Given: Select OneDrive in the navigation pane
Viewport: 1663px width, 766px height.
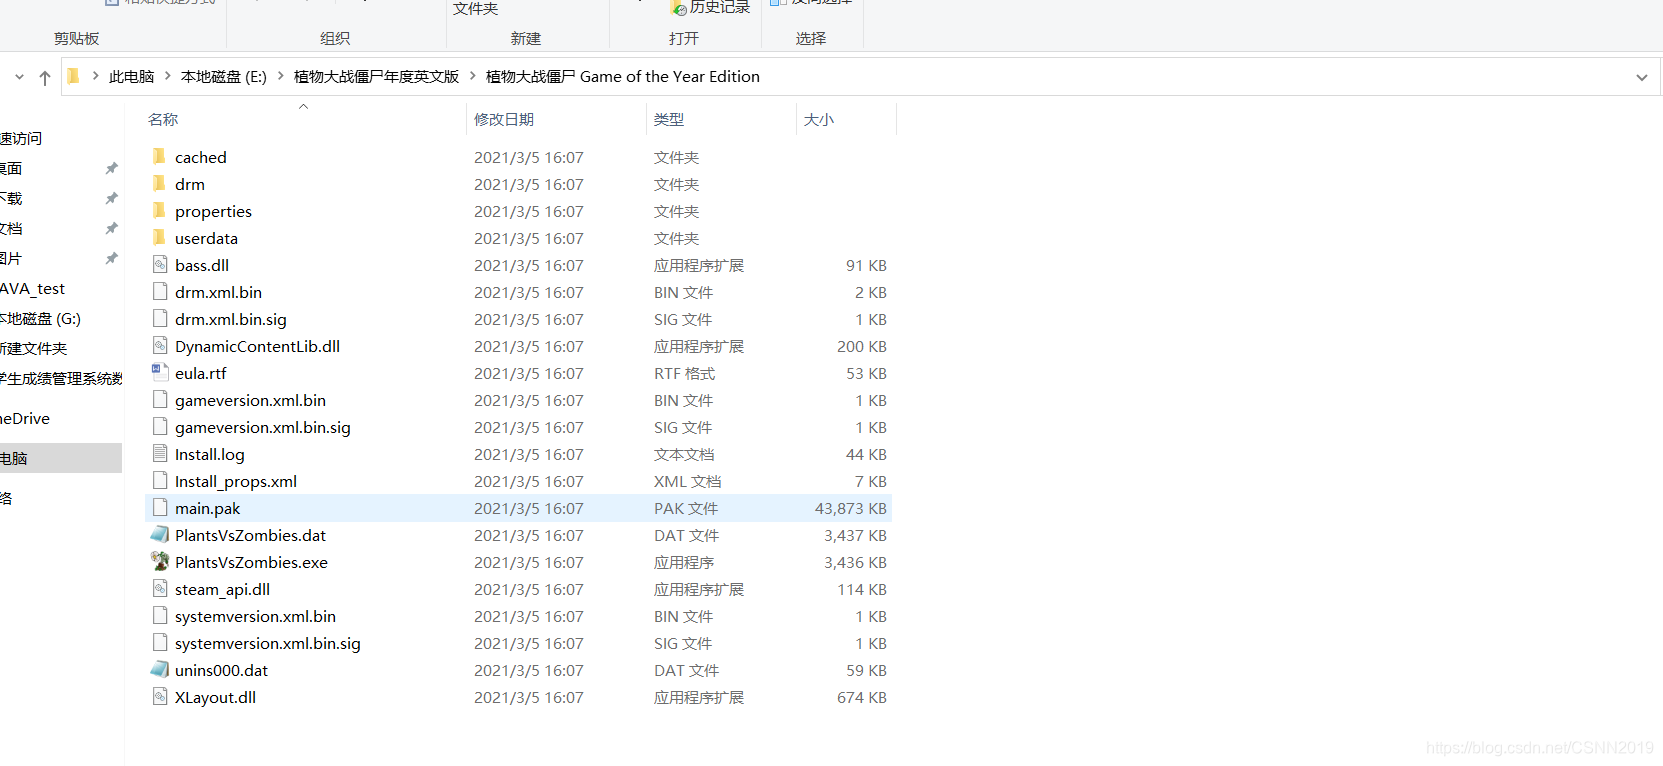Looking at the screenshot, I should coord(25,418).
